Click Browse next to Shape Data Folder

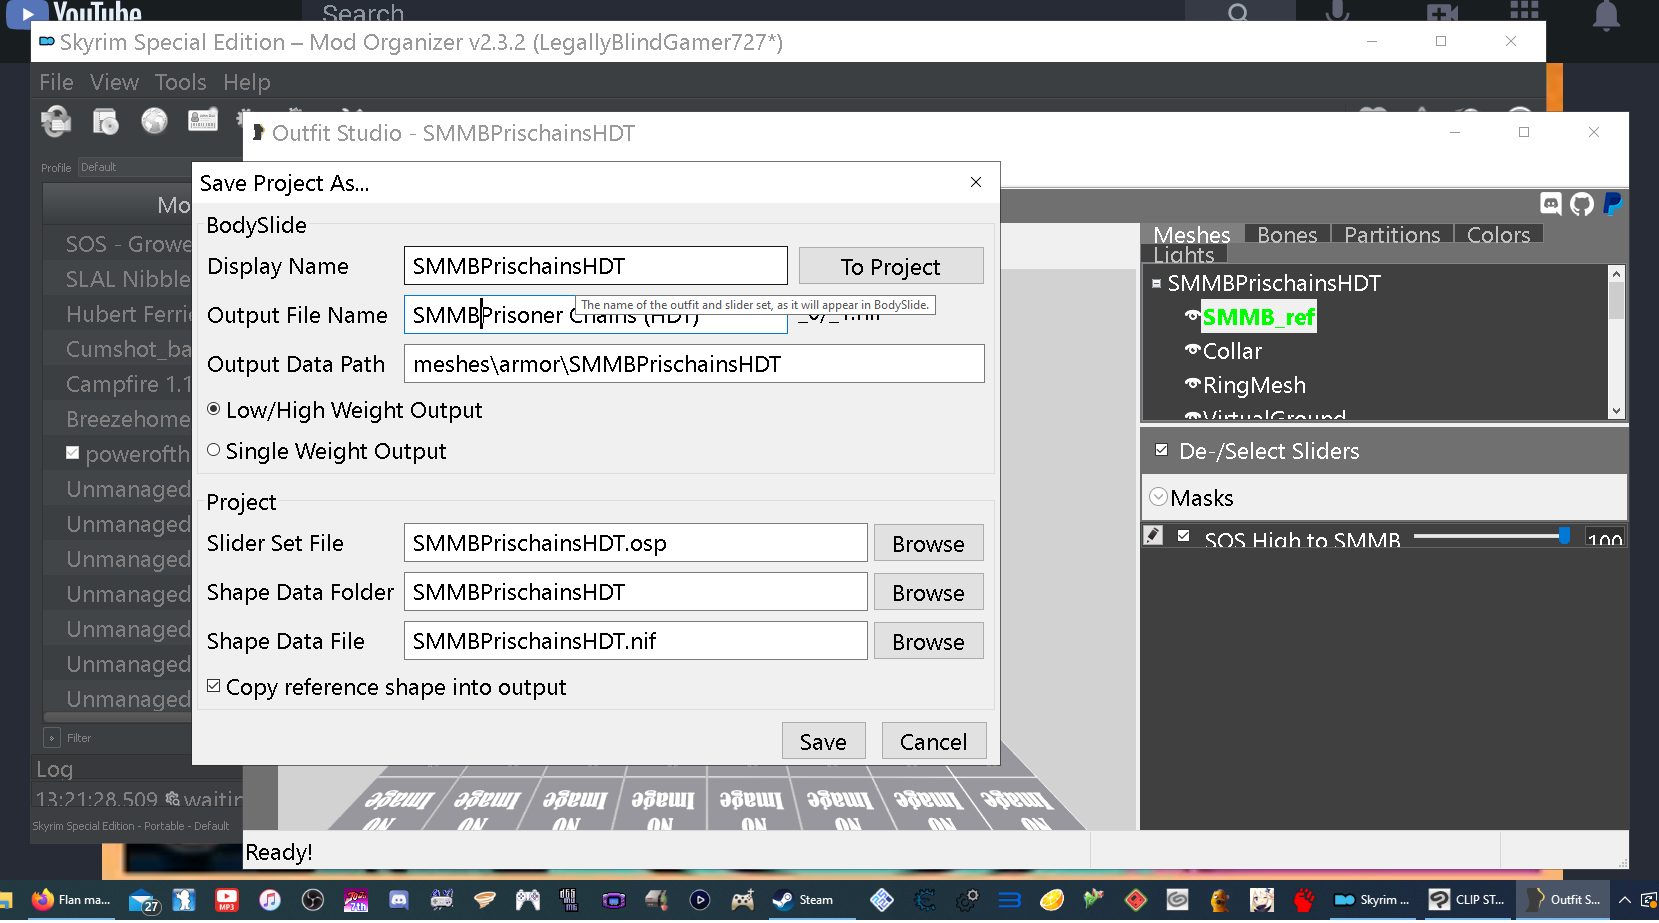tap(928, 592)
